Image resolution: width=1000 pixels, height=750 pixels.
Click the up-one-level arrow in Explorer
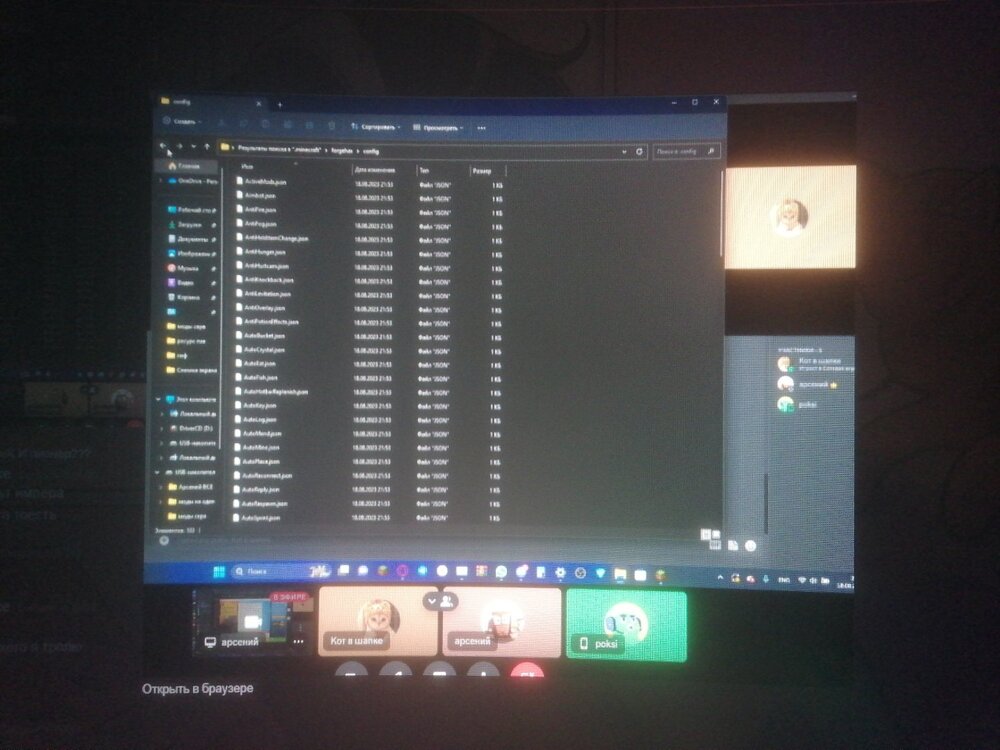pos(207,147)
